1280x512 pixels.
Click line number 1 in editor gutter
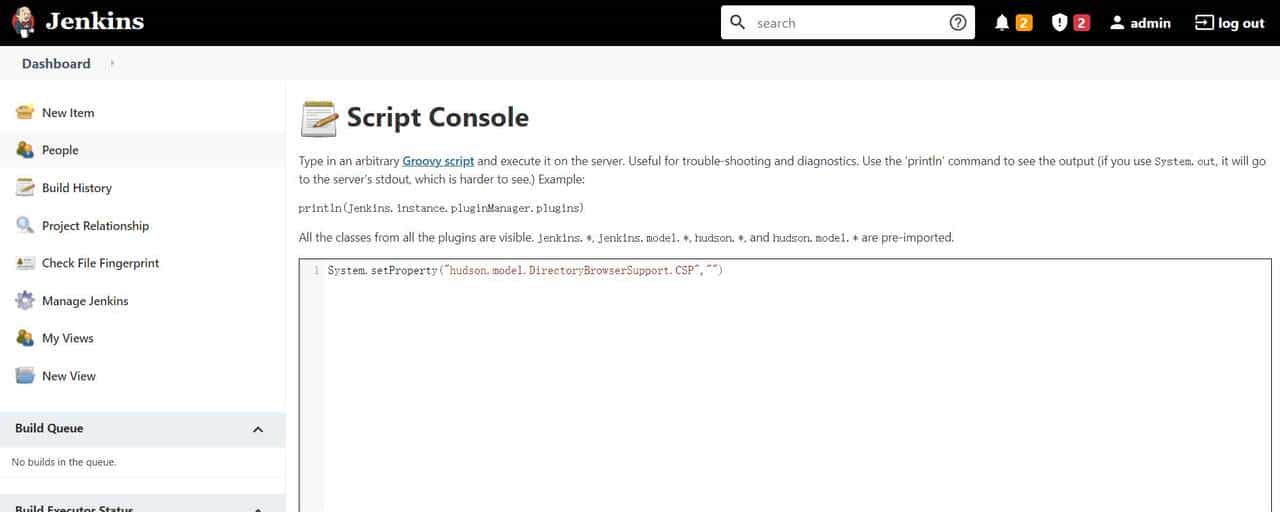click(x=316, y=271)
